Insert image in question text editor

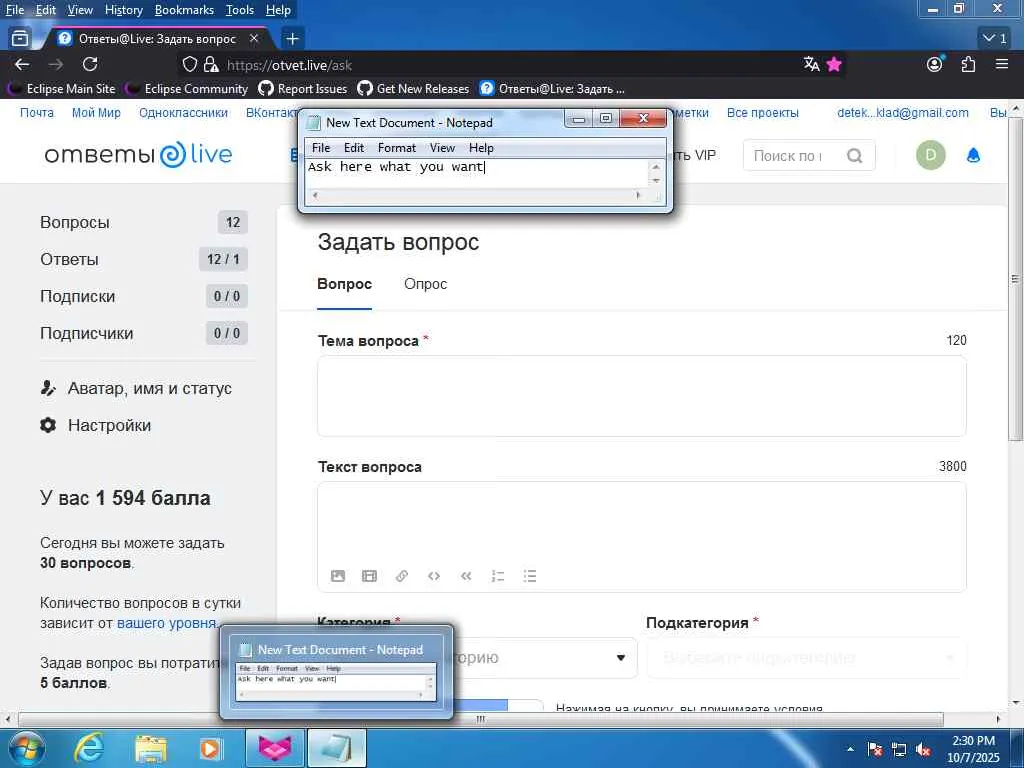[338, 576]
